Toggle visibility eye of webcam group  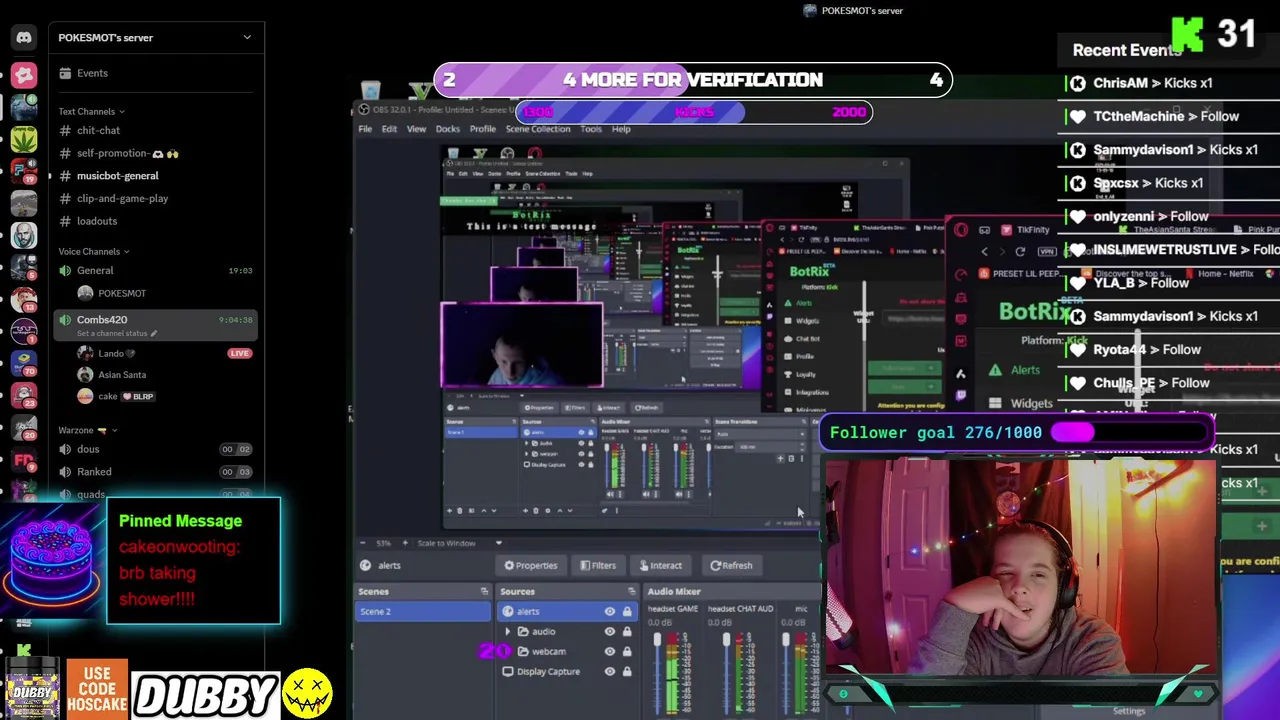pyautogui.click(x=609, y=651)
